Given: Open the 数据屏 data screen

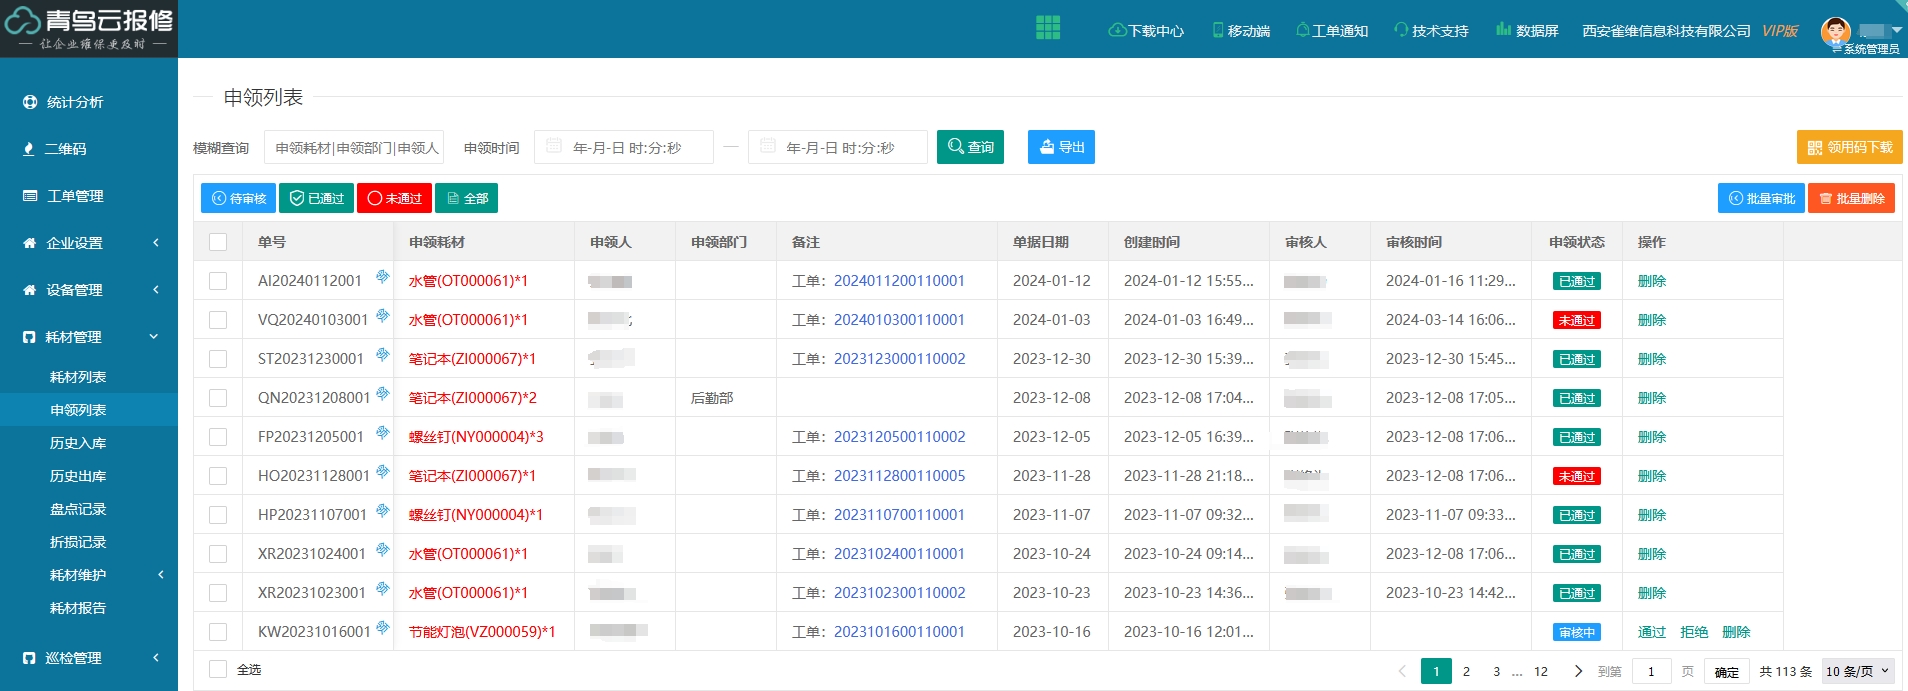Looking at the screenshot, I should 1527,31.
